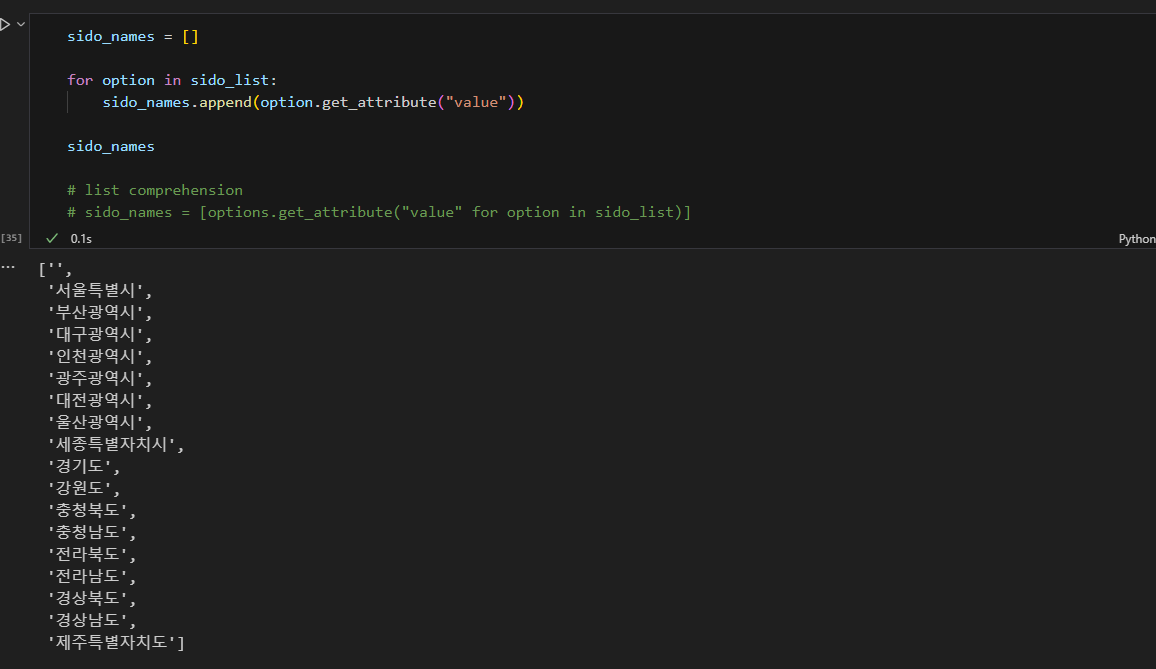Screen dimensions: 1156x669
Task: Click output item '세종특별자치시'
Action: (x=116, y=445)
